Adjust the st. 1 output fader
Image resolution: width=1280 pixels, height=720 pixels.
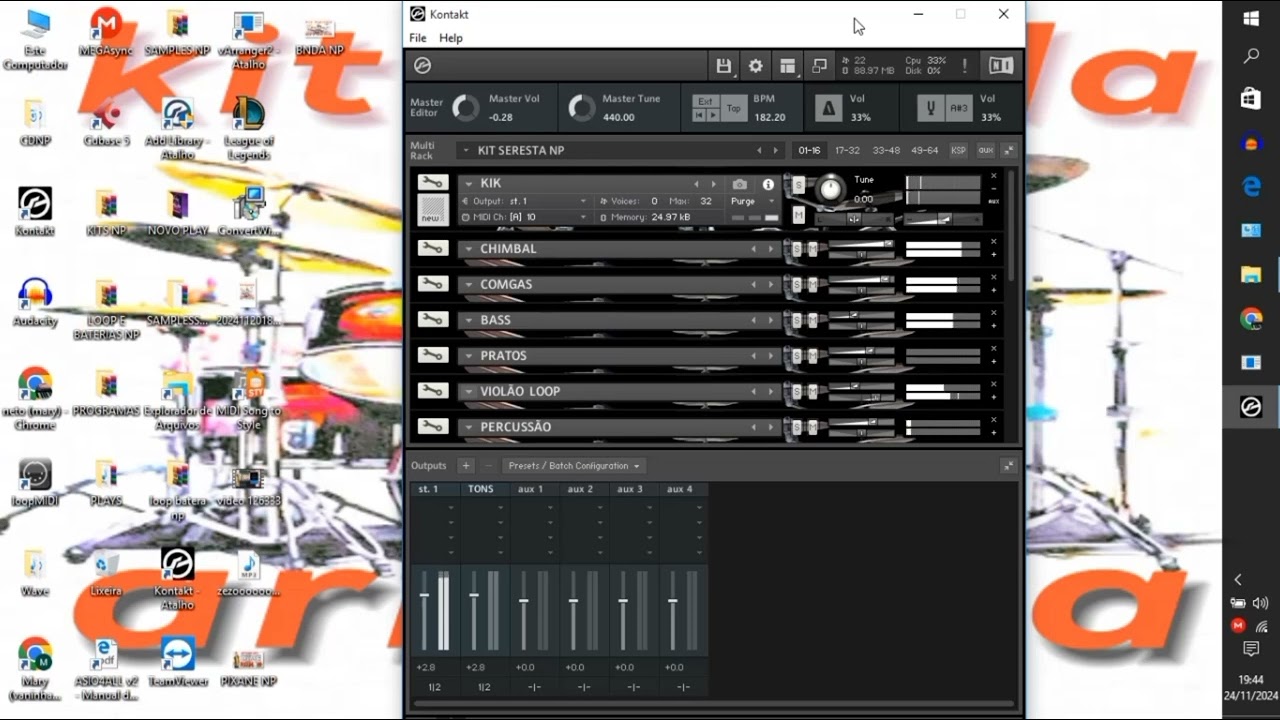[x=424, y=596]
